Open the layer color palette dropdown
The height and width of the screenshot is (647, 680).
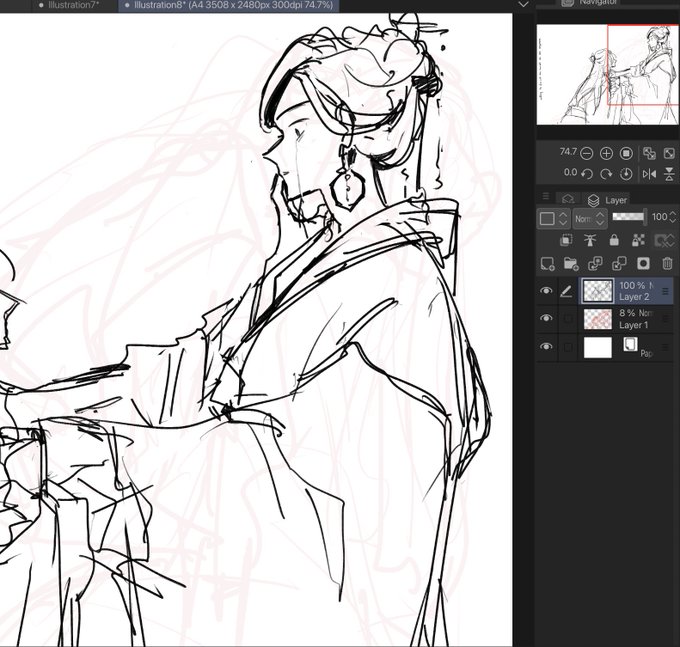pos(553,219)
